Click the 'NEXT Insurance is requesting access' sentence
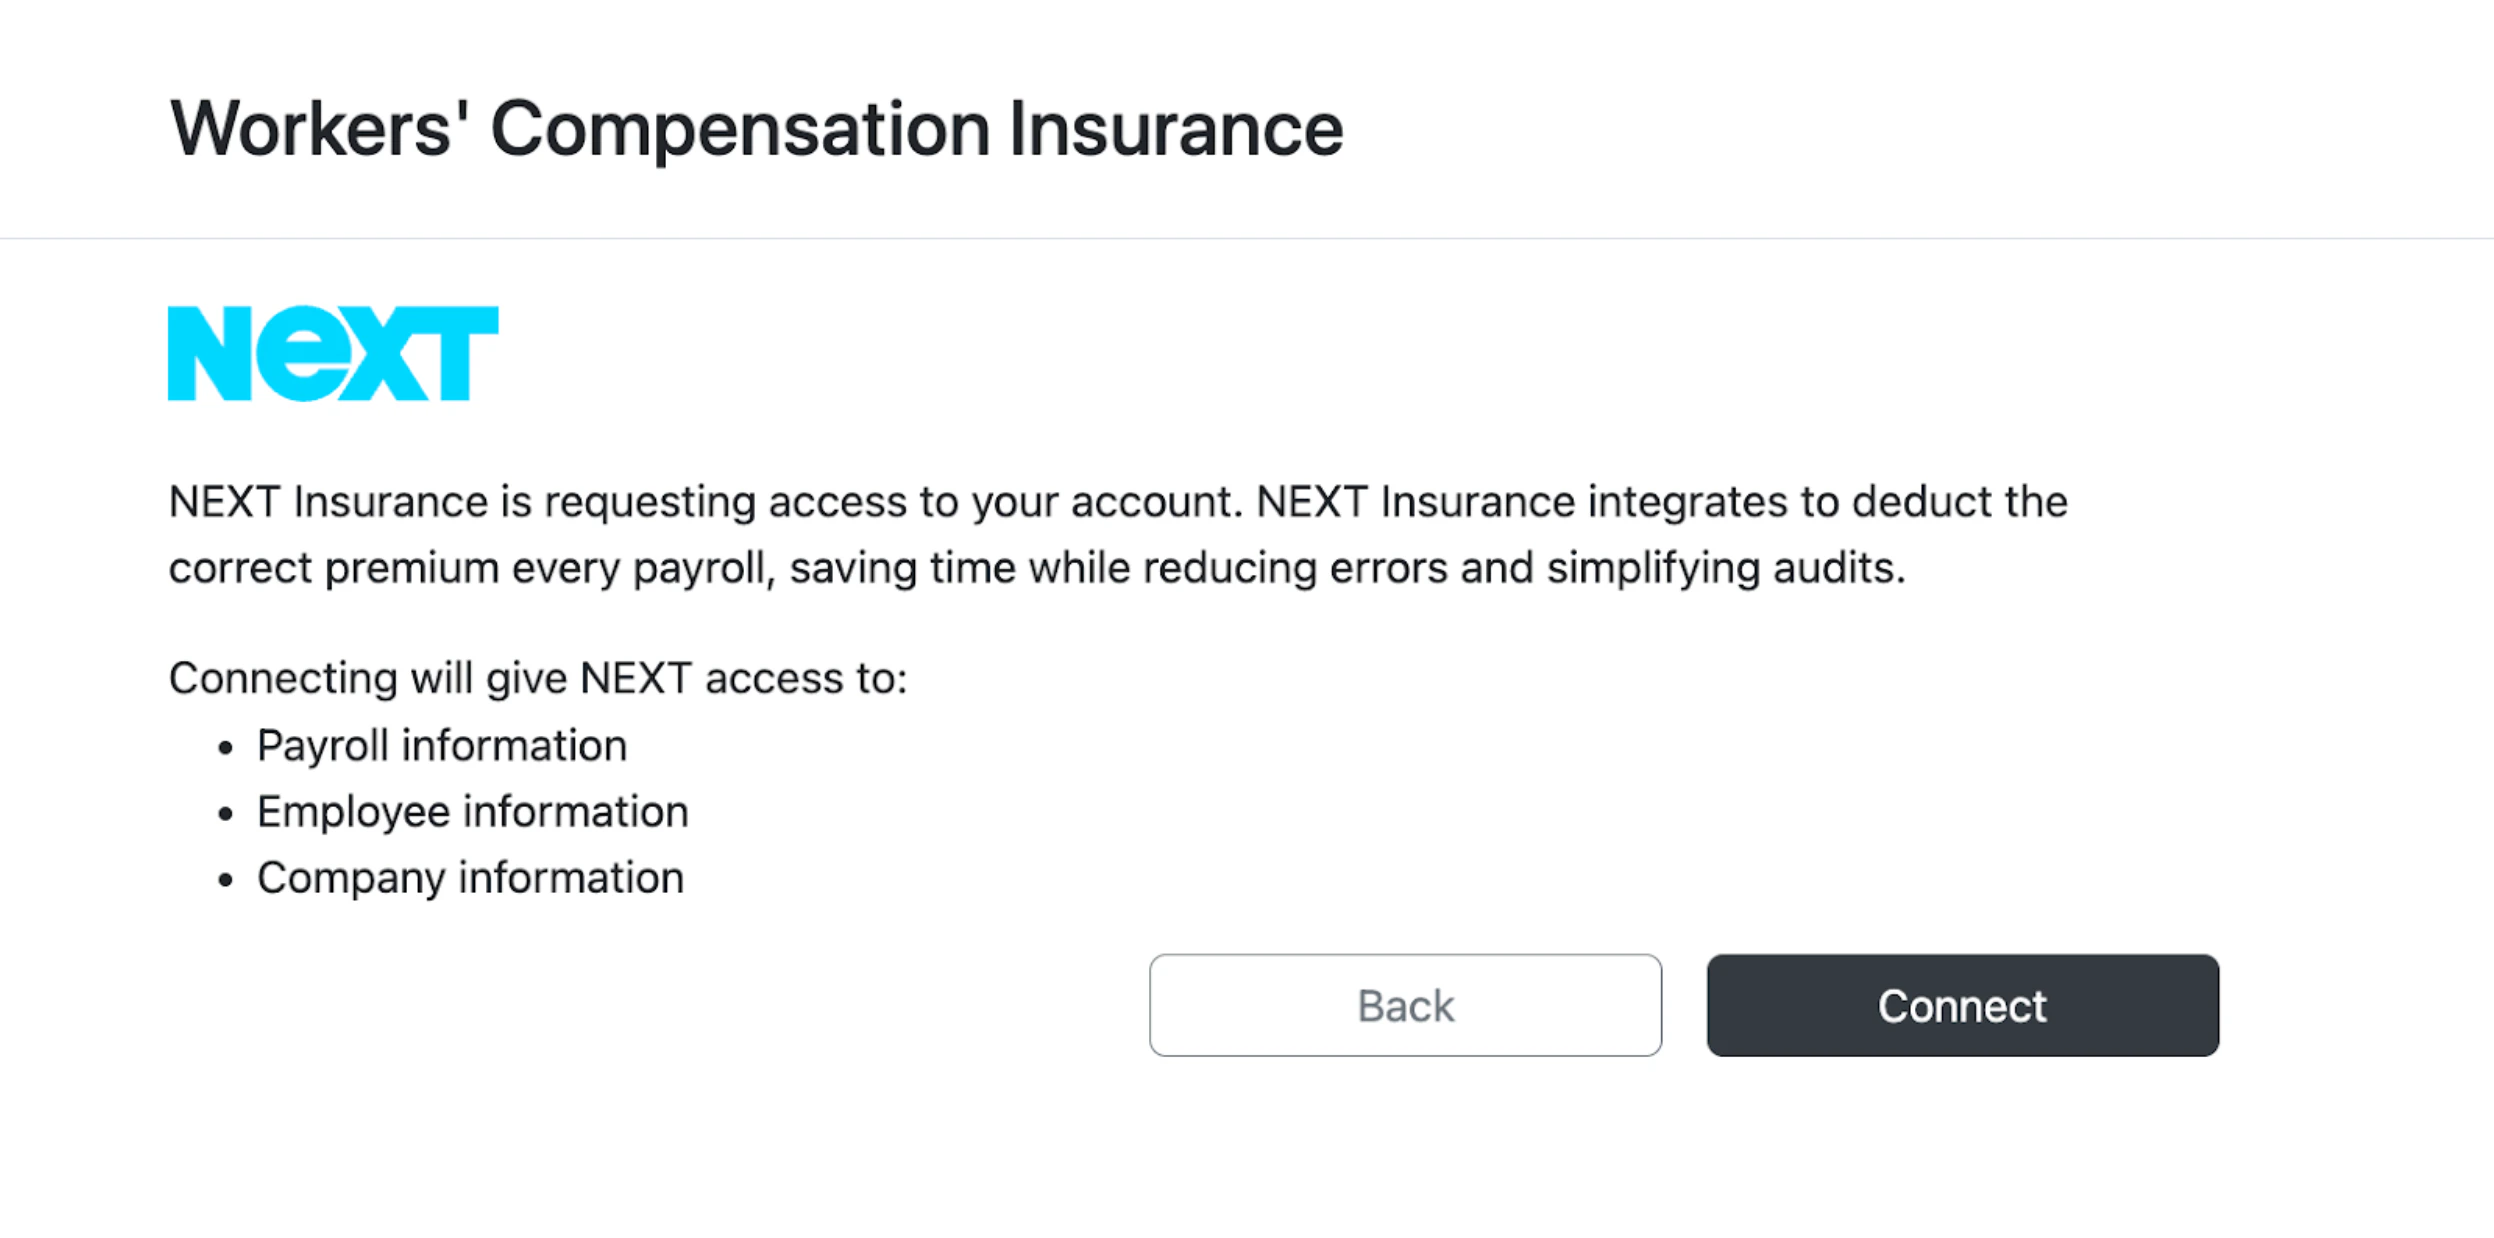The width and height of the screenshot is (2494, 1238). [x=705, y=502]
